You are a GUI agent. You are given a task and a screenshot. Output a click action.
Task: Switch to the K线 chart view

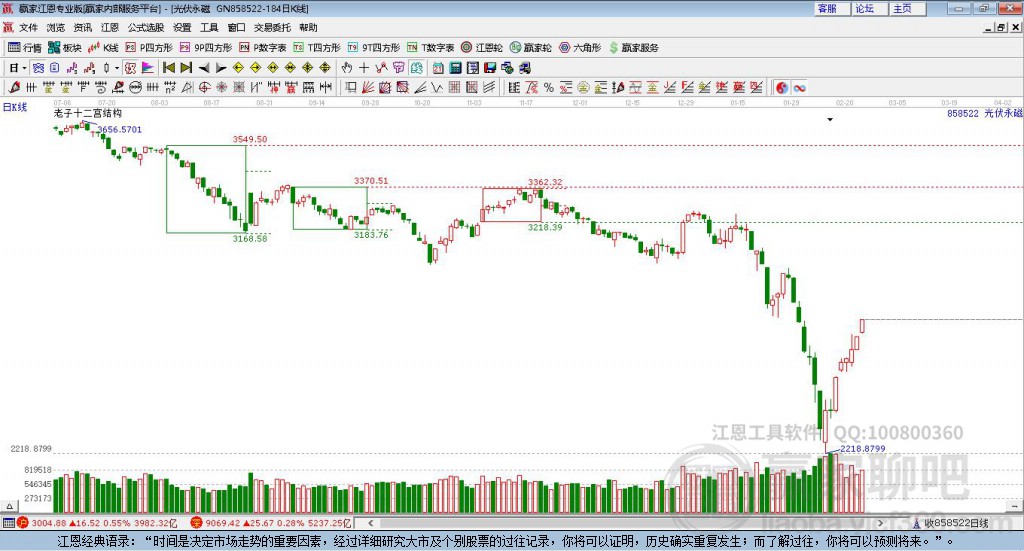point(103,48)
